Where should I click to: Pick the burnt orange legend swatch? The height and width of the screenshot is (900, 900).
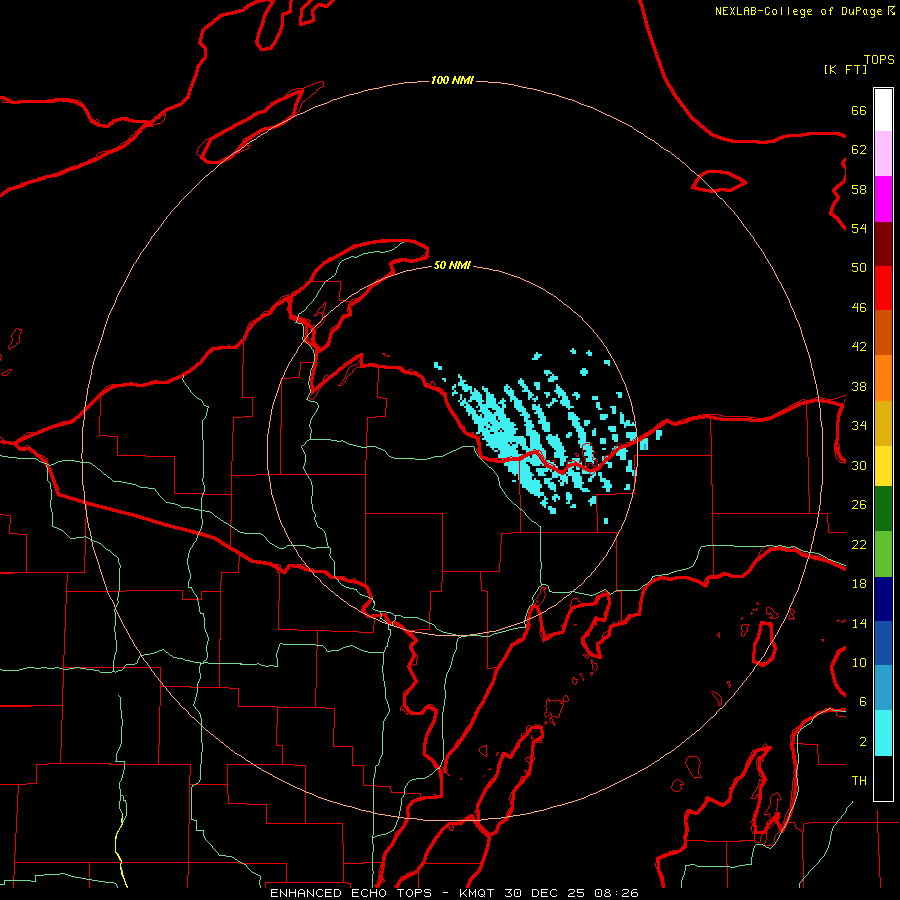click(883, 332)
